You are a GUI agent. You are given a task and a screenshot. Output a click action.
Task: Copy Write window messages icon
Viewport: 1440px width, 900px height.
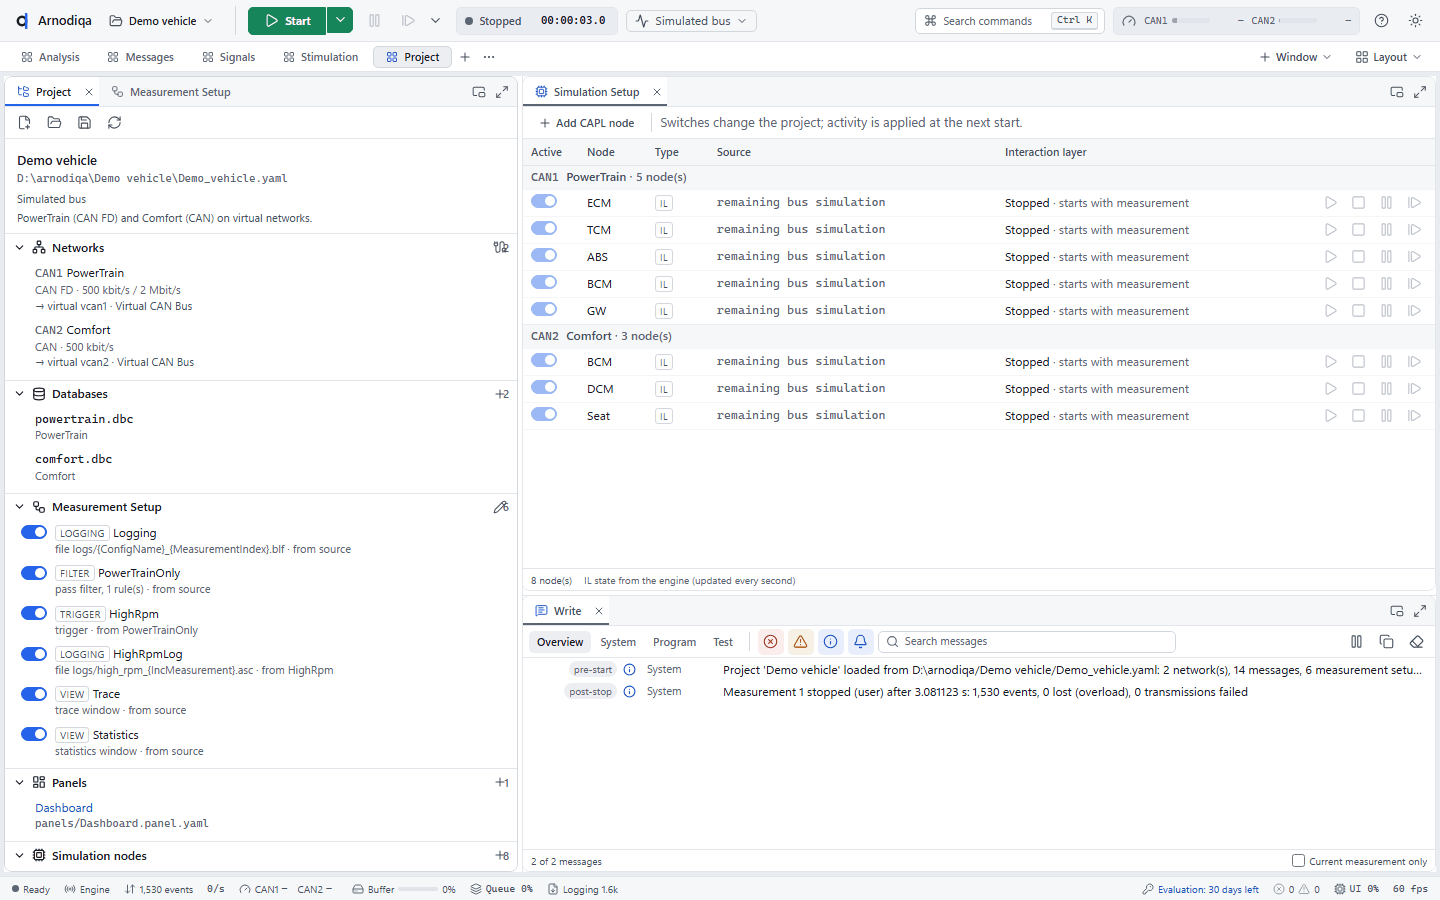tap(1387, 642)
